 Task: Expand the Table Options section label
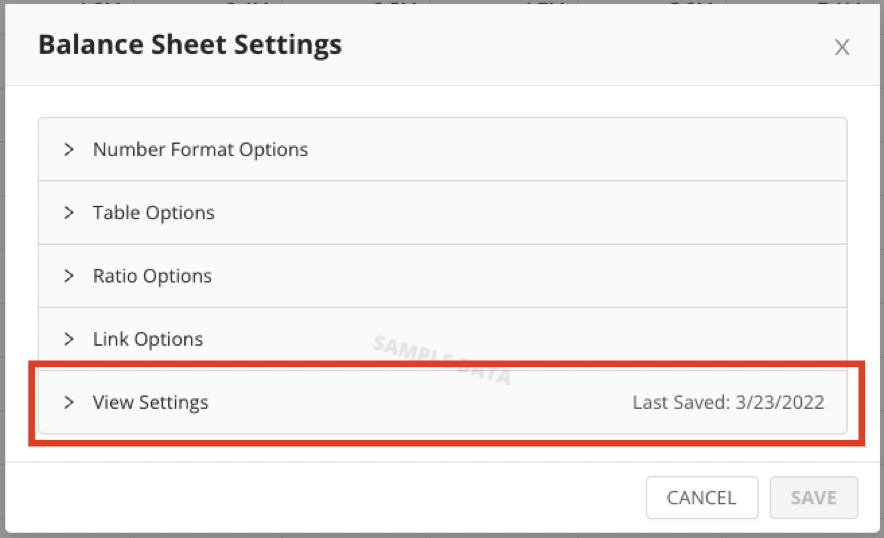[153, 213]
